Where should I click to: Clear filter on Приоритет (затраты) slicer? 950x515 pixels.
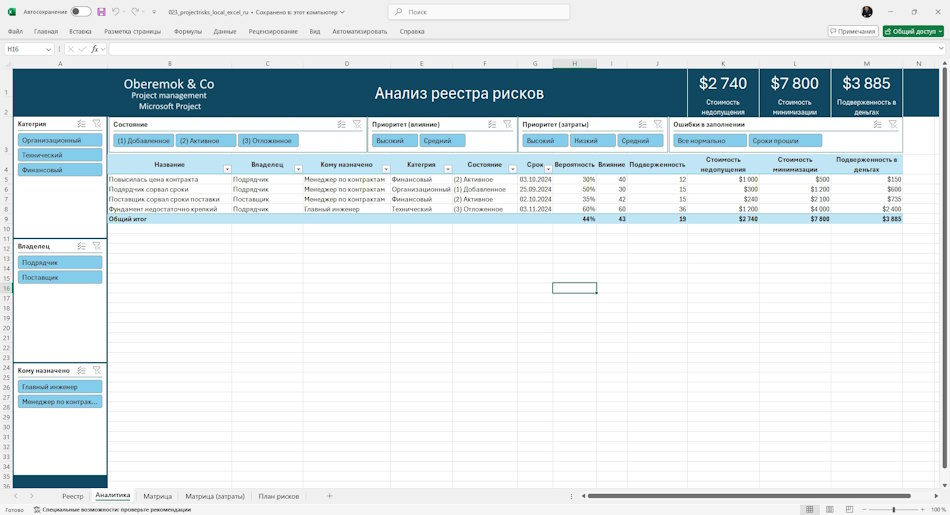click(x=657, y=124)
